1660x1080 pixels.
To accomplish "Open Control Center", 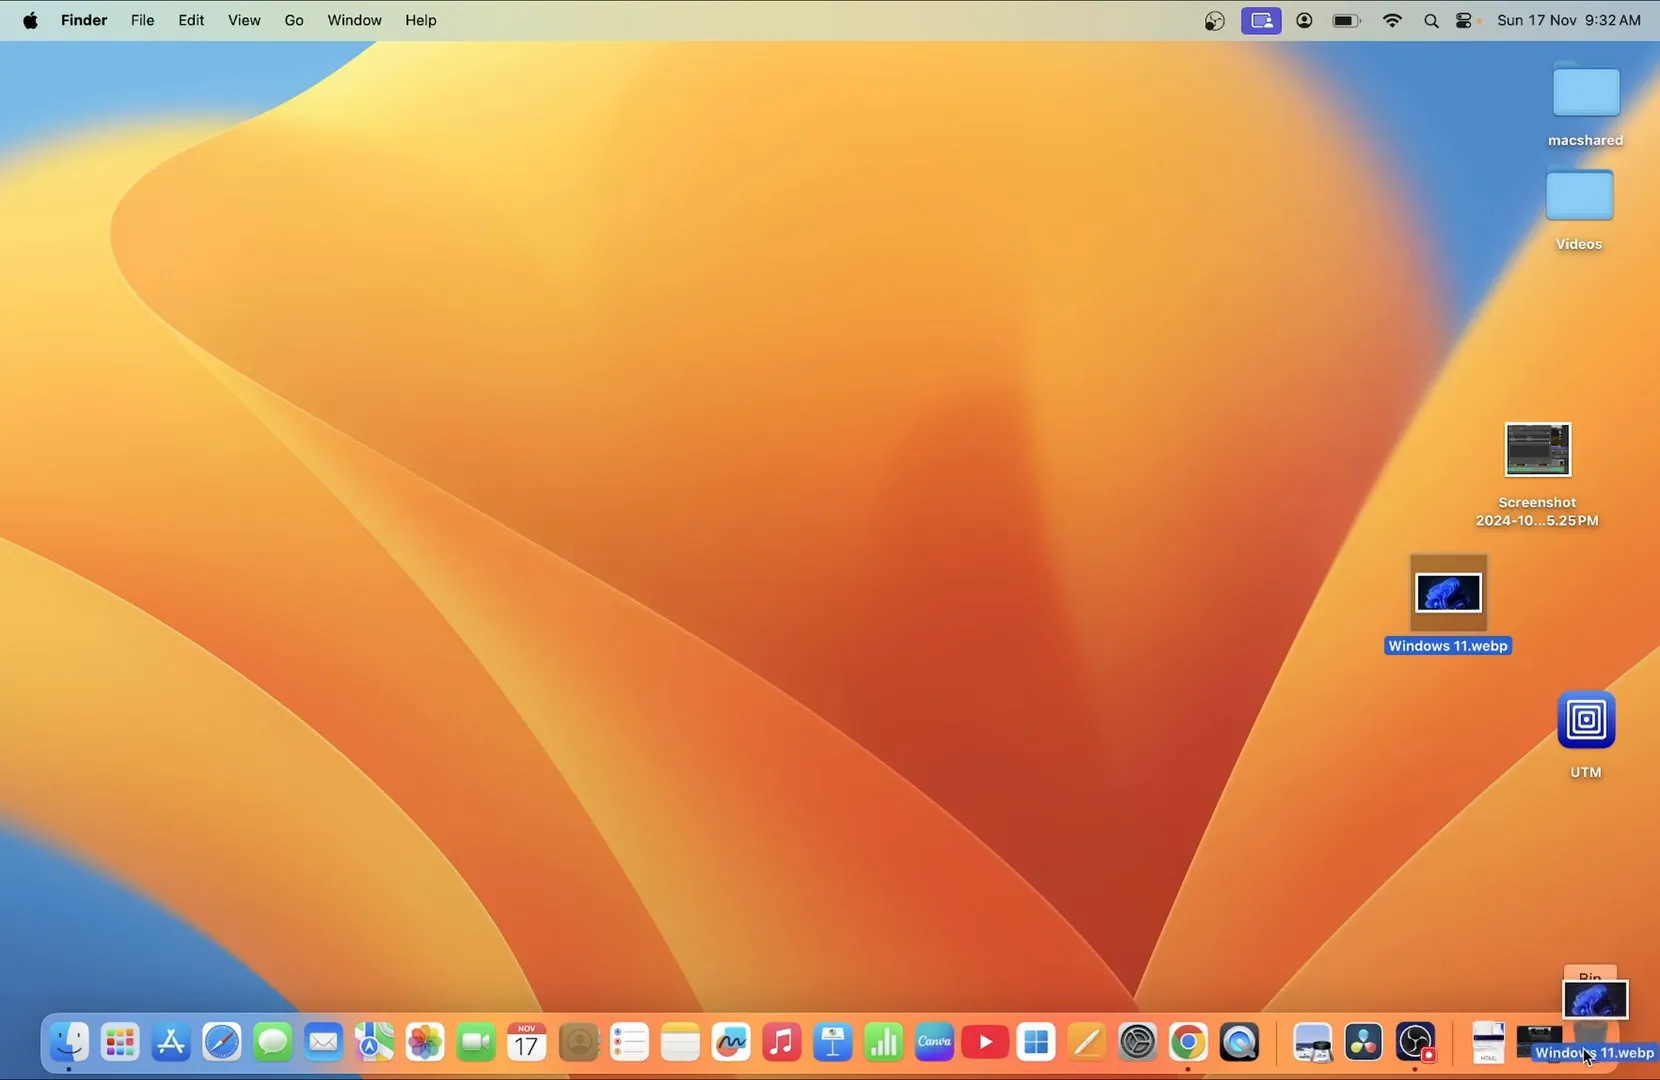I will [x=1466, y=20].
